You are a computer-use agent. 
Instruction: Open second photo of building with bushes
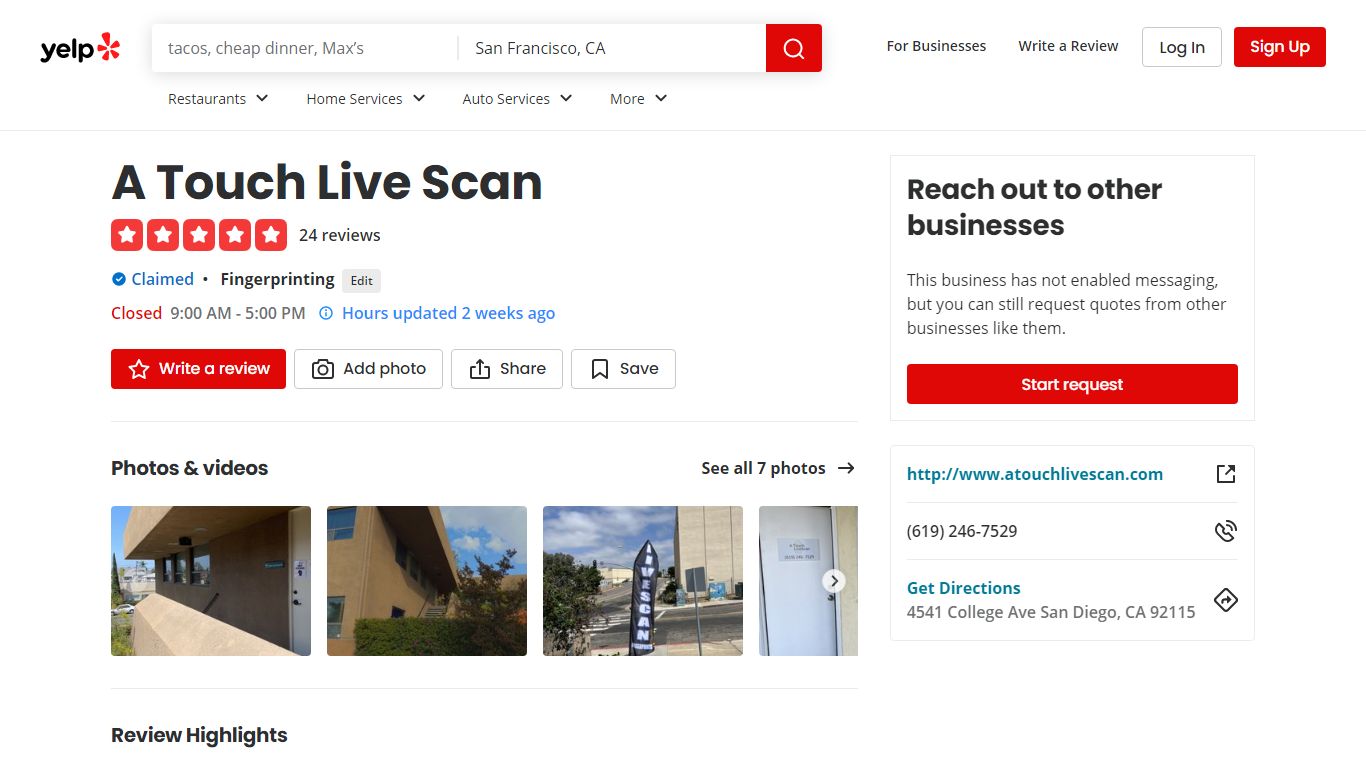pos(427,581)
